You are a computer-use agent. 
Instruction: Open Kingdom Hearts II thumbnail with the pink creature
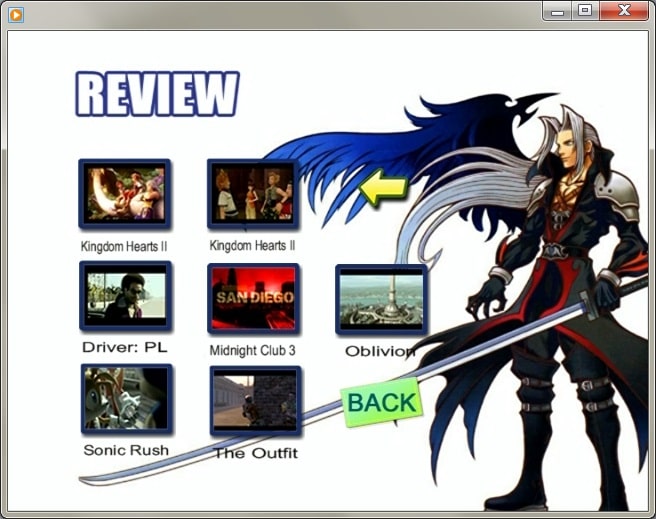coord(125,194)
